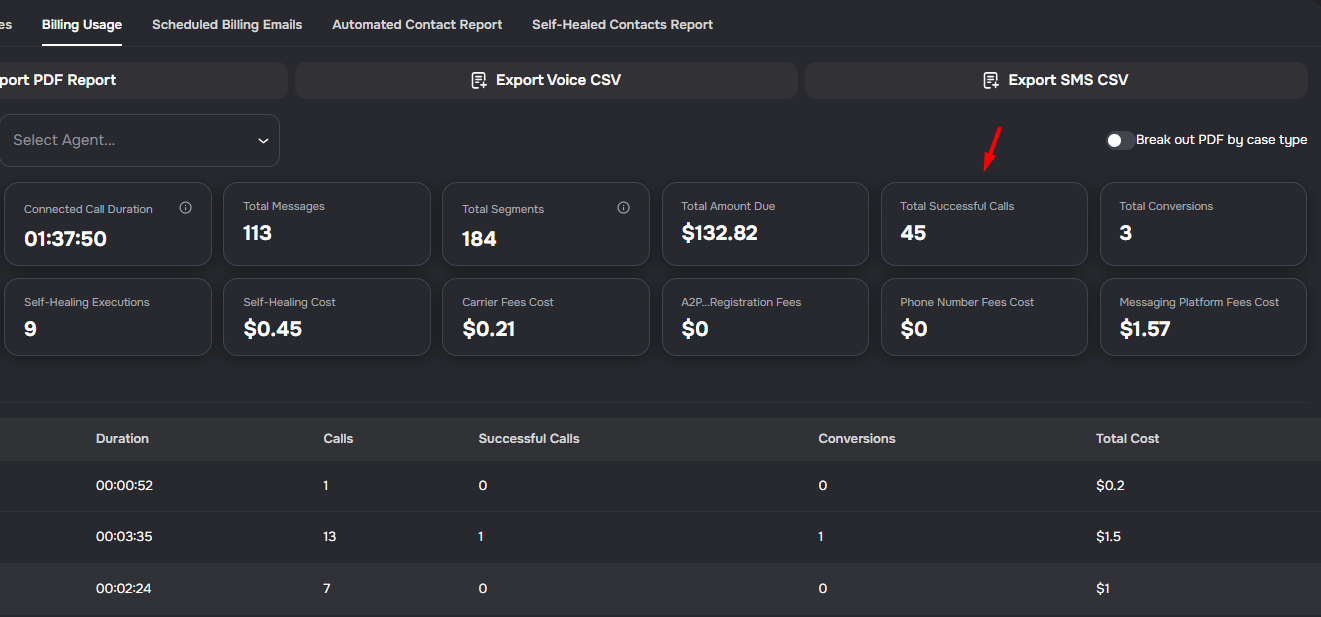Click the Successful Calls column header
This screenshot has width=1321, height=617.
point(529,438)
